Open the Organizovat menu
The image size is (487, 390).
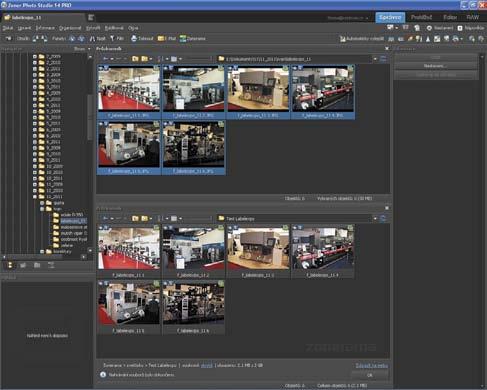click(x=70, y=28)
